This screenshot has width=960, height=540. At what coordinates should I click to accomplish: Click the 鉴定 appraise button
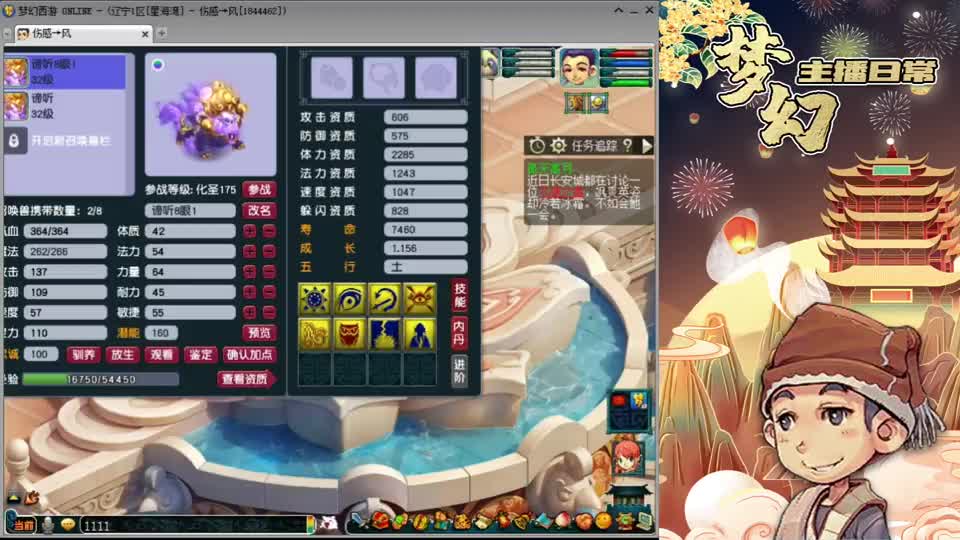pyautogui.click(x=200, y=354)
